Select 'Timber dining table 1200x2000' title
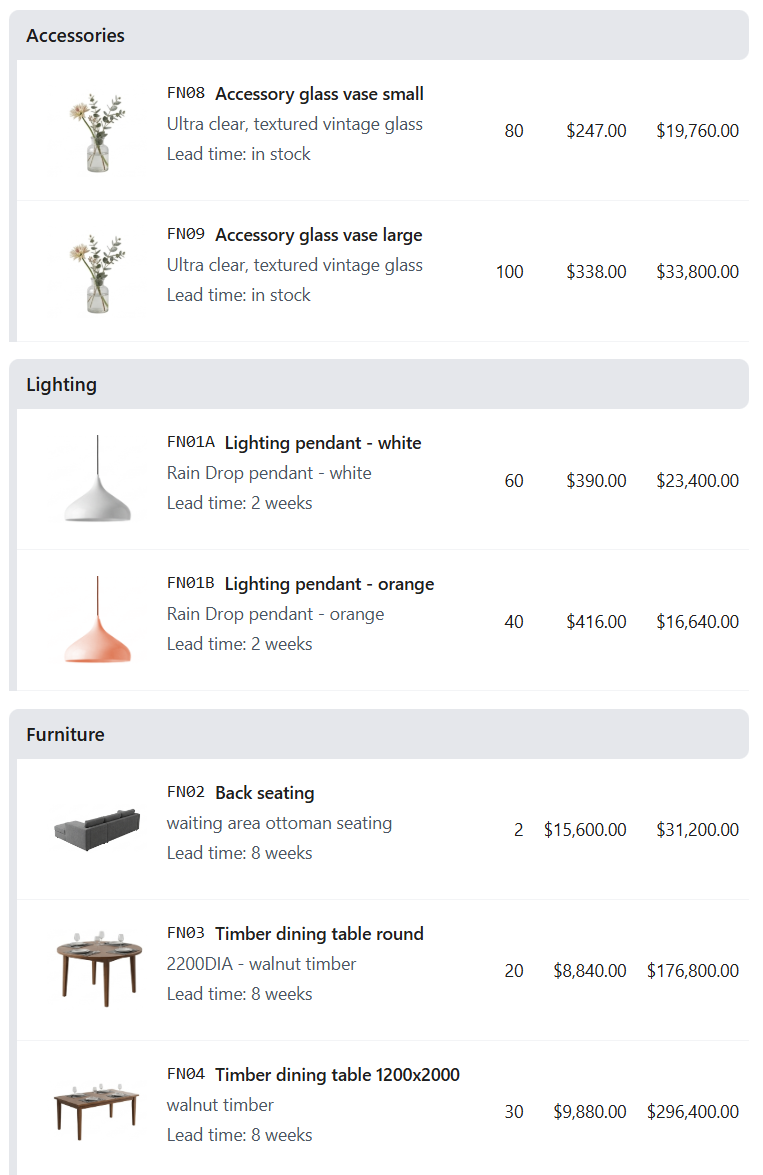 (337, 1075)
